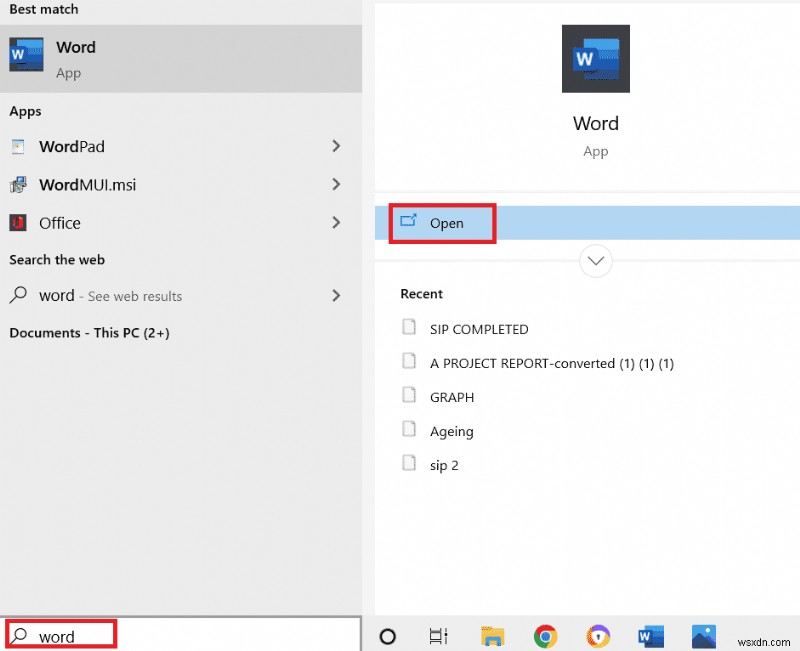Launch Google Chrome from the taskbar

coord(545,636)
